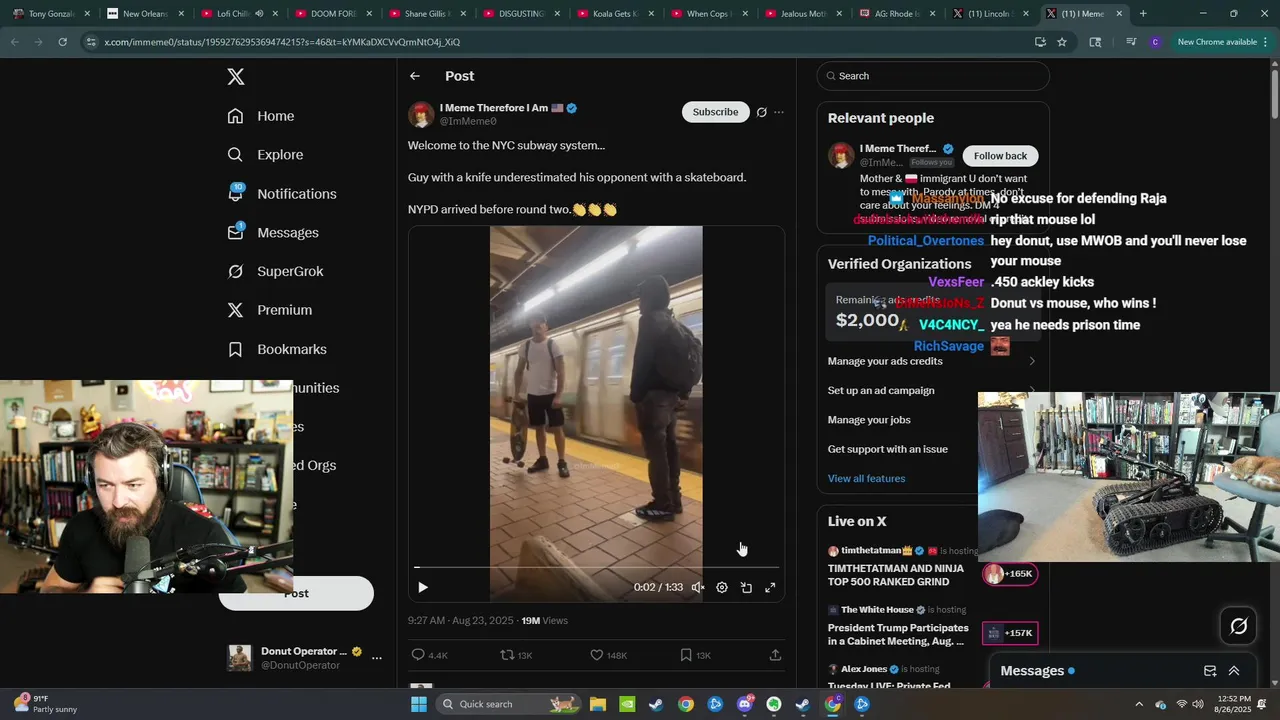This screenshot has width=1280, height=720.
Task: Switch to the New Orleans browser tab
Action: (145, 14)
